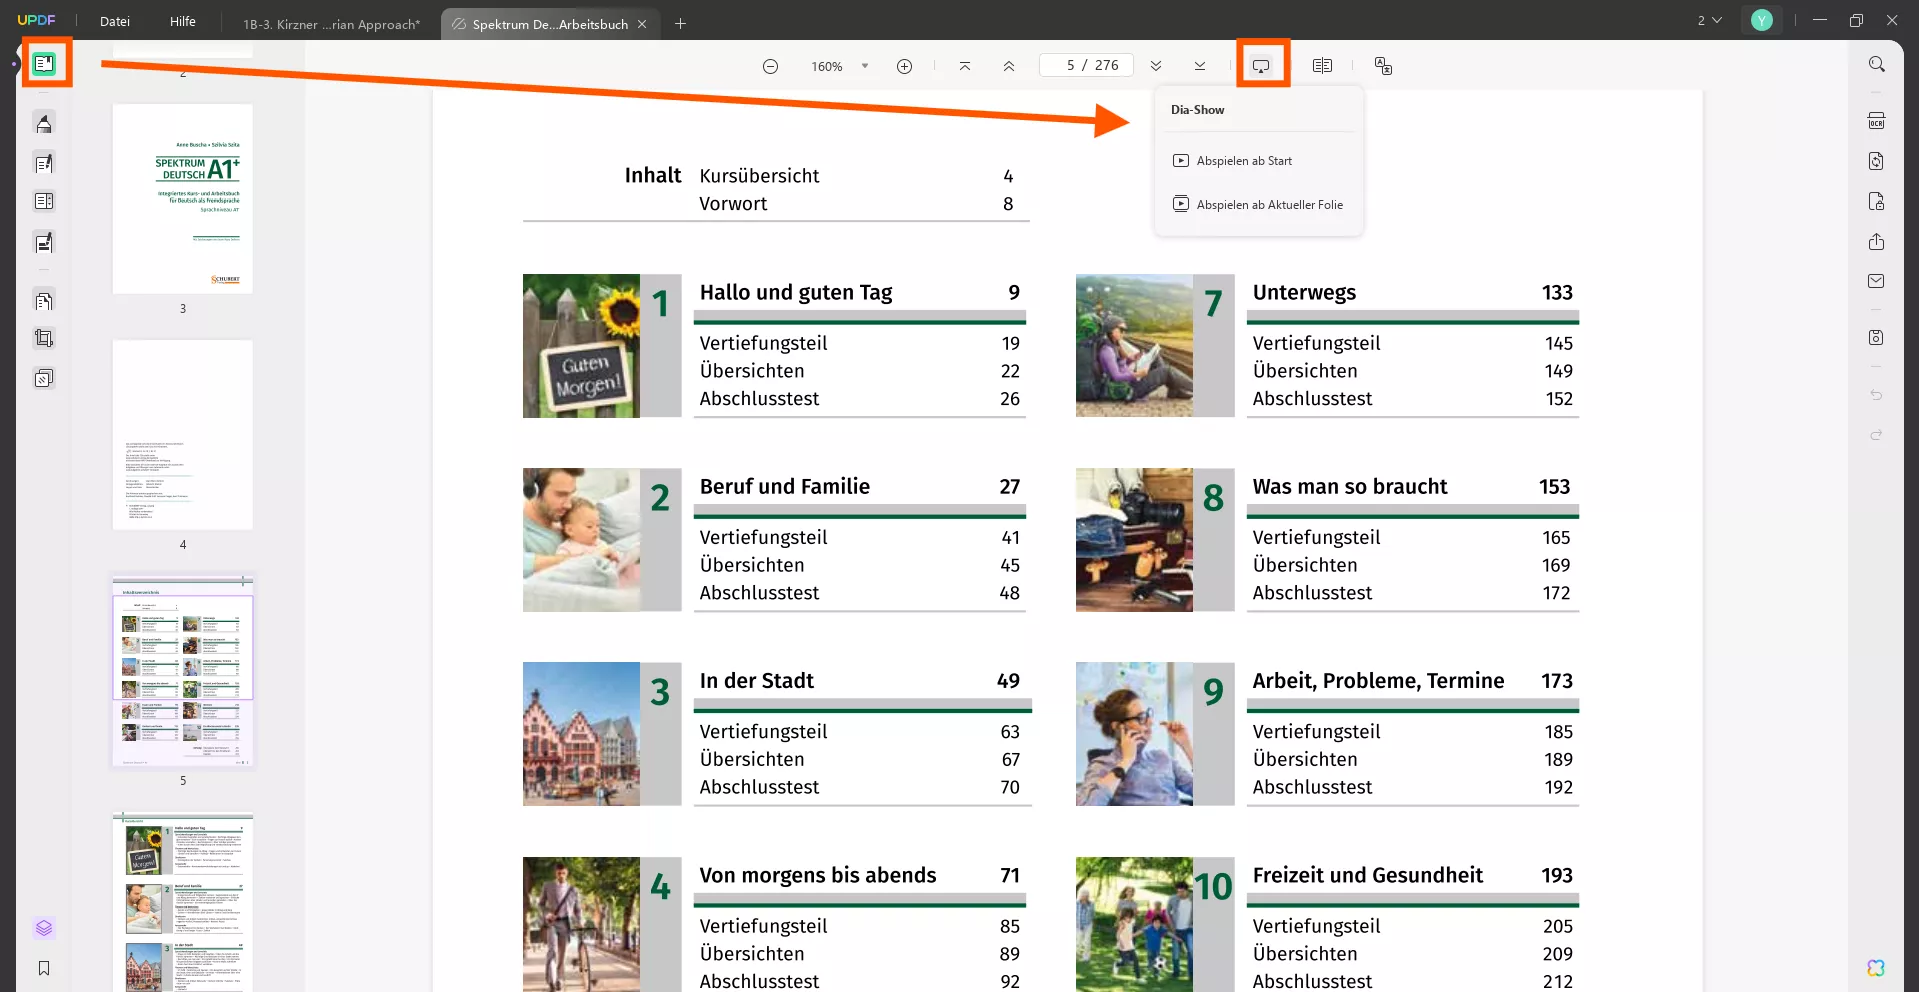1919x992 pixels.
Task: Switch to the 1B-3. Kirzner tab
Action: (x=332, y=24)
